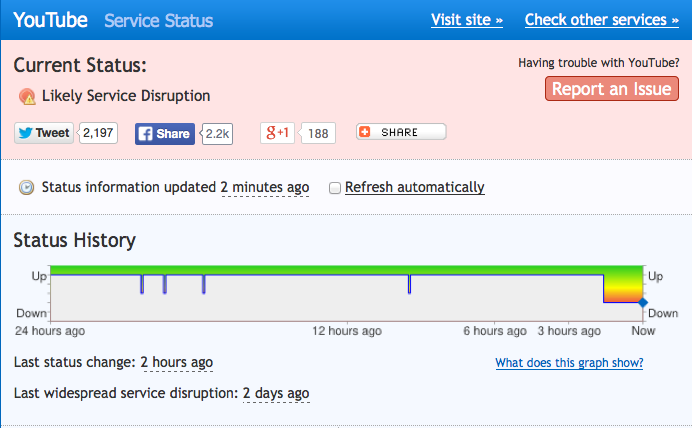Click the YouTube title in header
Viewport: 692px width, 428px height.
pyautogui.click(x=50, y=20)
